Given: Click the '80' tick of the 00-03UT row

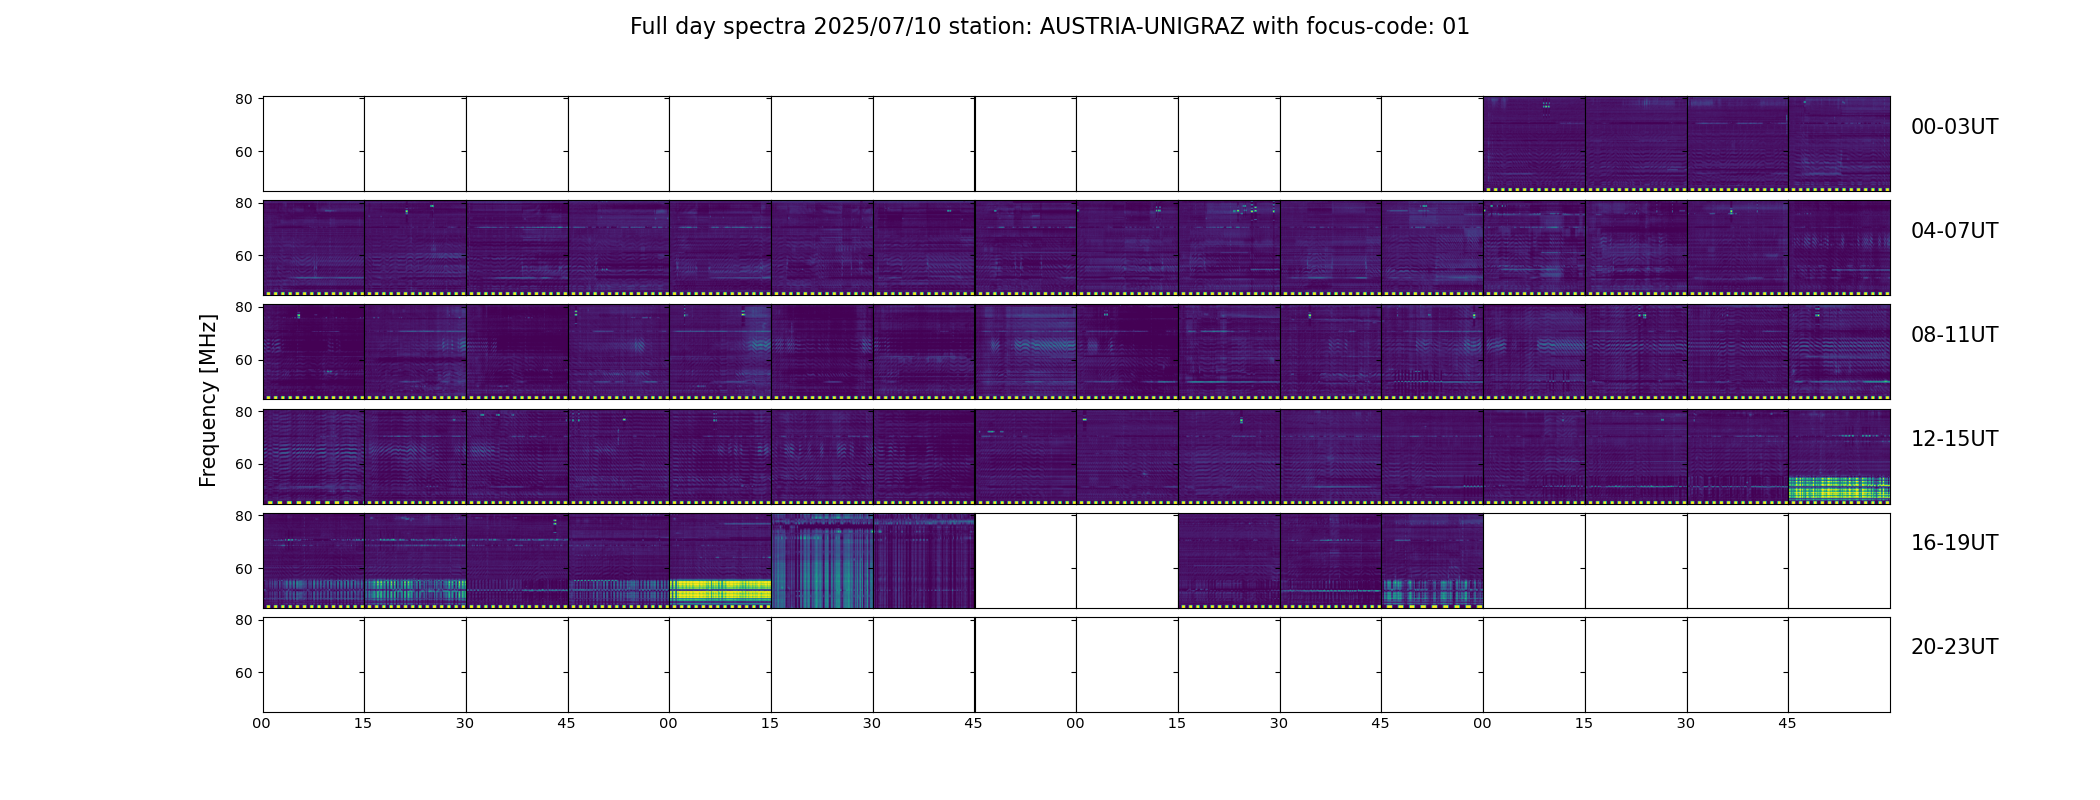Looking at the screenshot, I should pyautogui.click(x=243, y=99).
